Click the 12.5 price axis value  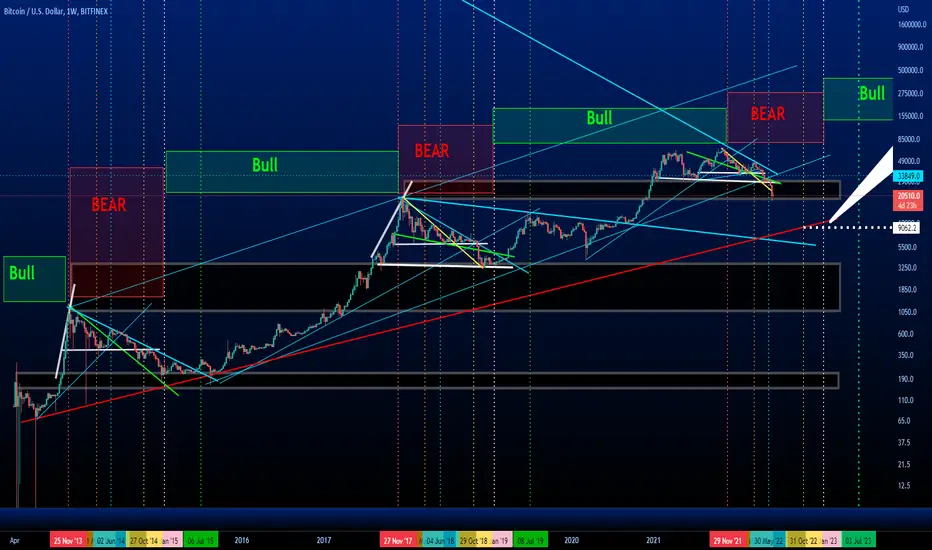pyautogui.click(x=904, y=485)
